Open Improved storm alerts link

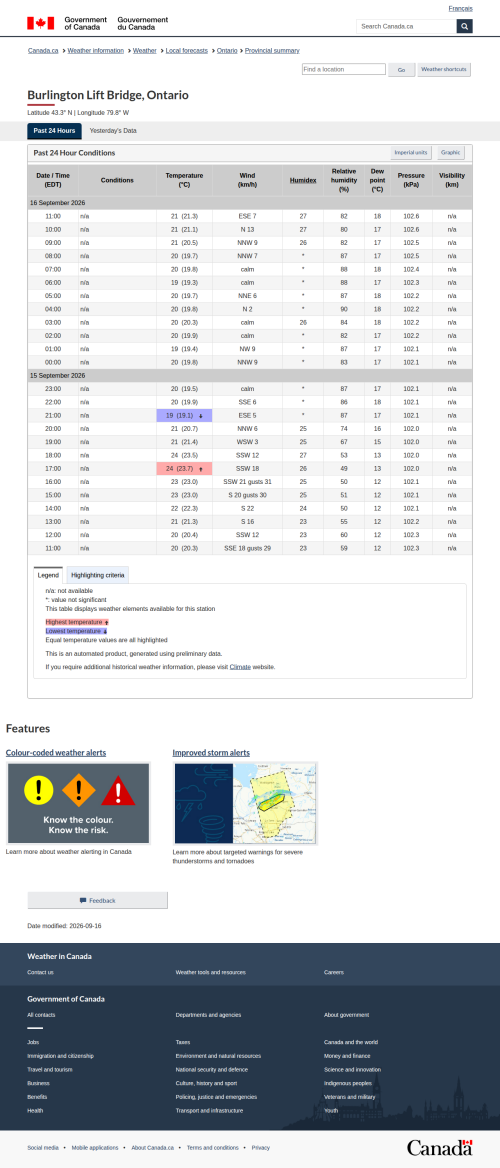tap(211, 752)
